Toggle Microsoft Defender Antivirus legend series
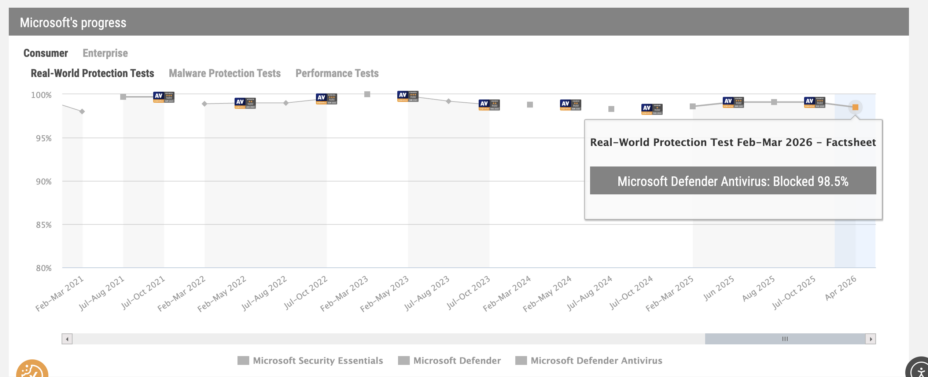928x377 pixels. (x=589, y=360)
